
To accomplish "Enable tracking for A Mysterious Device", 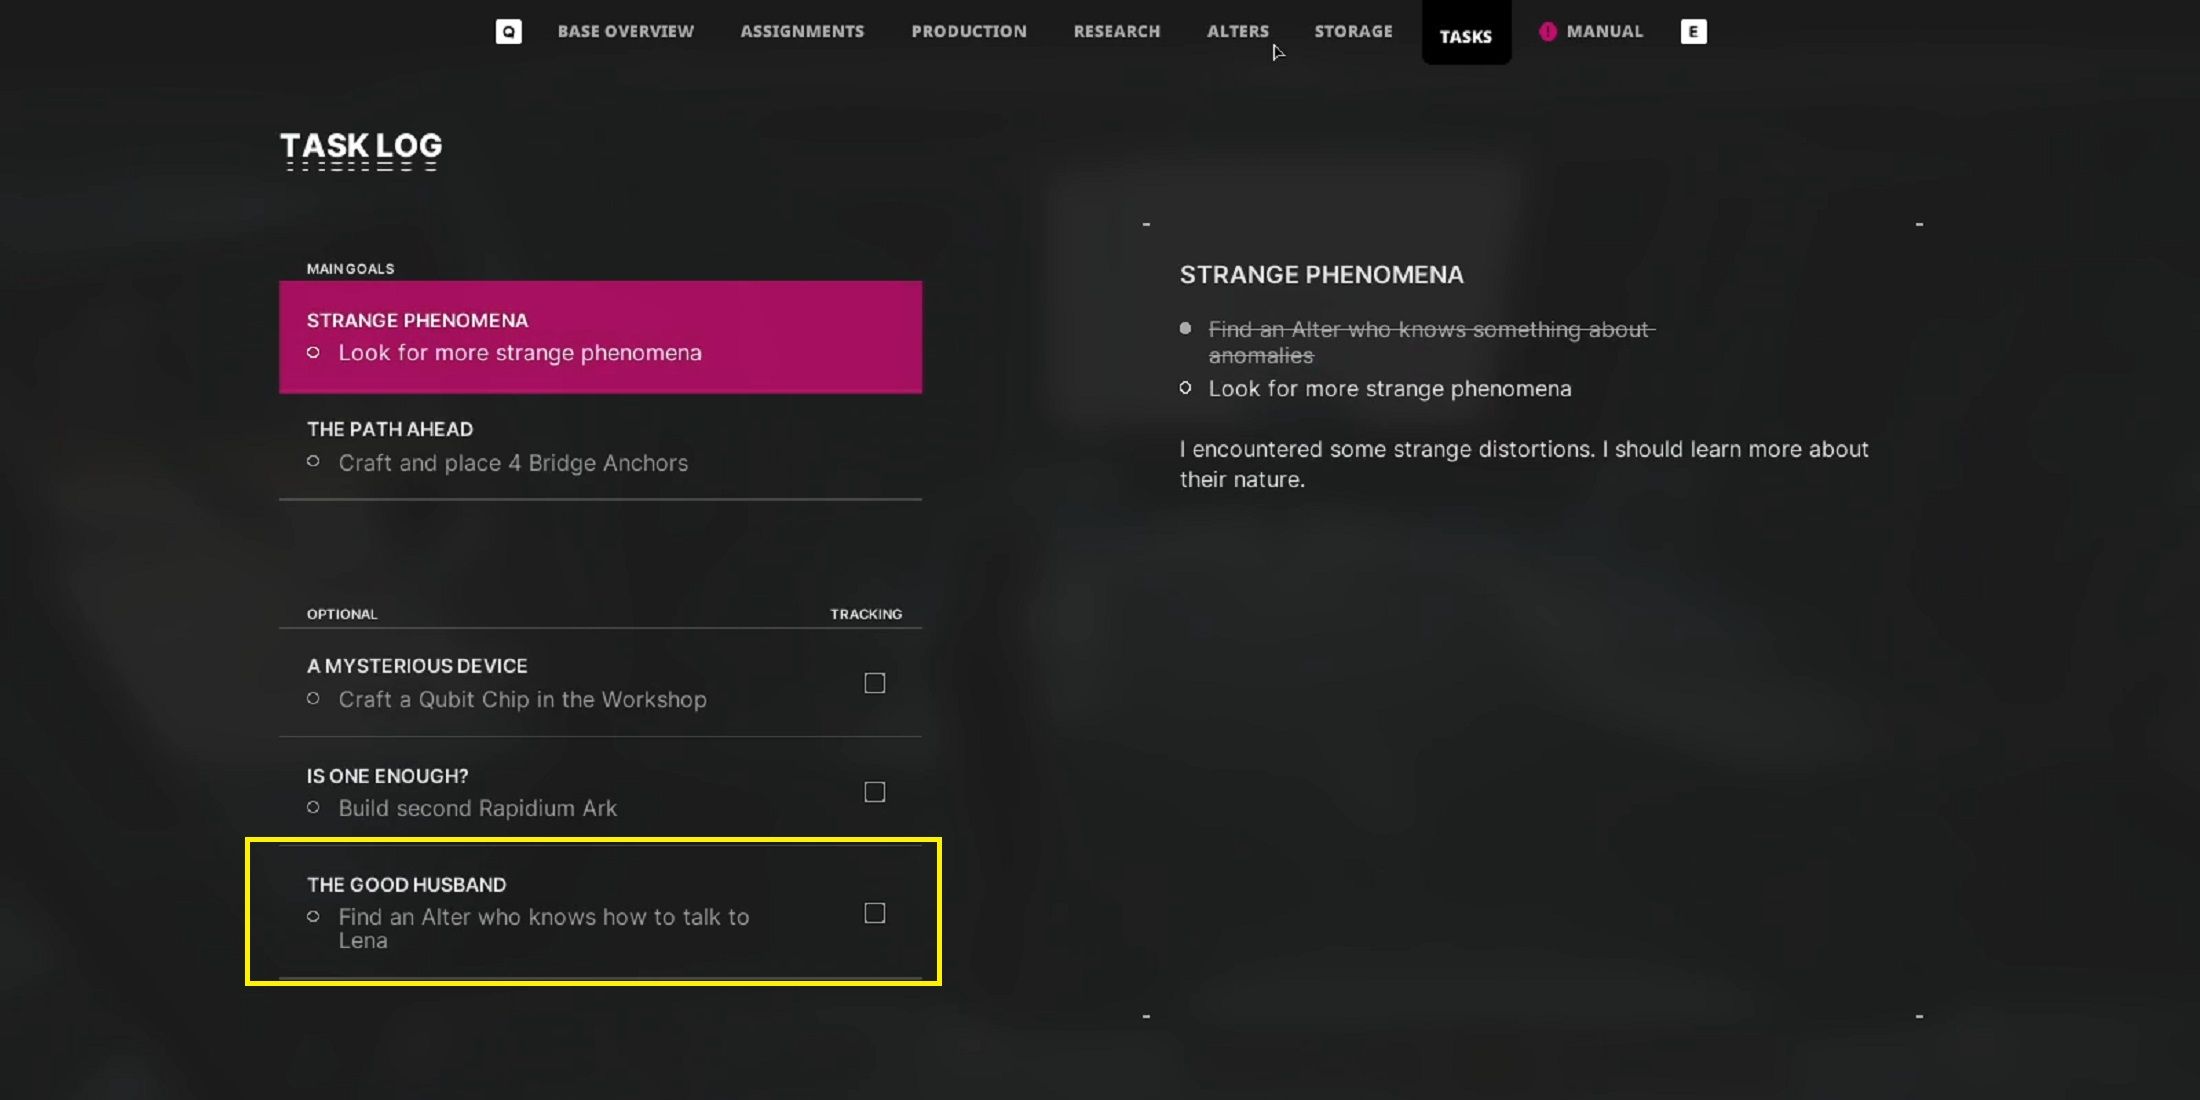I will pos(874,683).
